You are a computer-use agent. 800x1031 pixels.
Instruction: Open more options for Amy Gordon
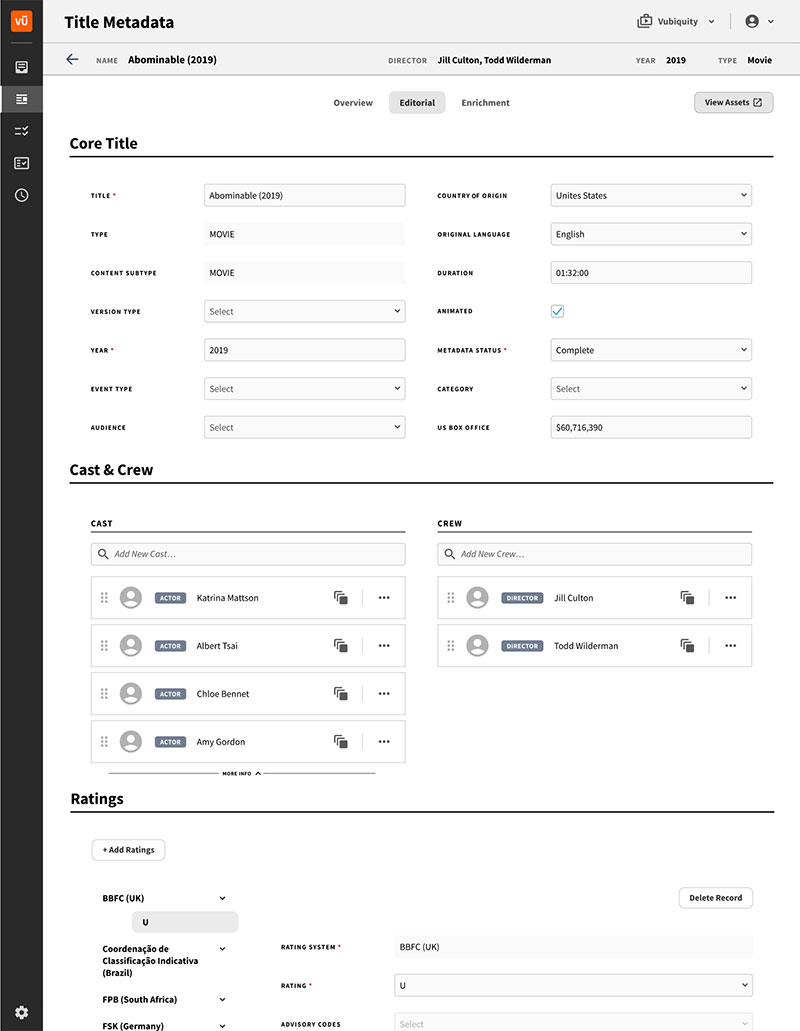click(384, 742)
